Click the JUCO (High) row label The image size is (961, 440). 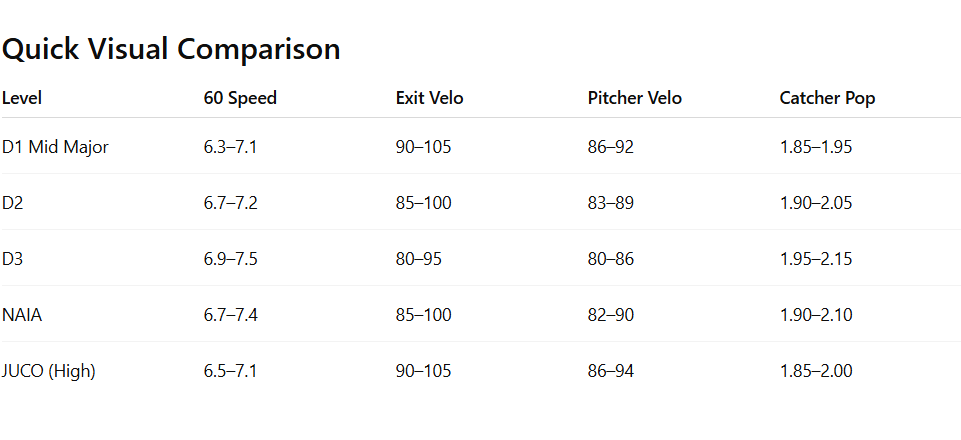coord(49,371)
